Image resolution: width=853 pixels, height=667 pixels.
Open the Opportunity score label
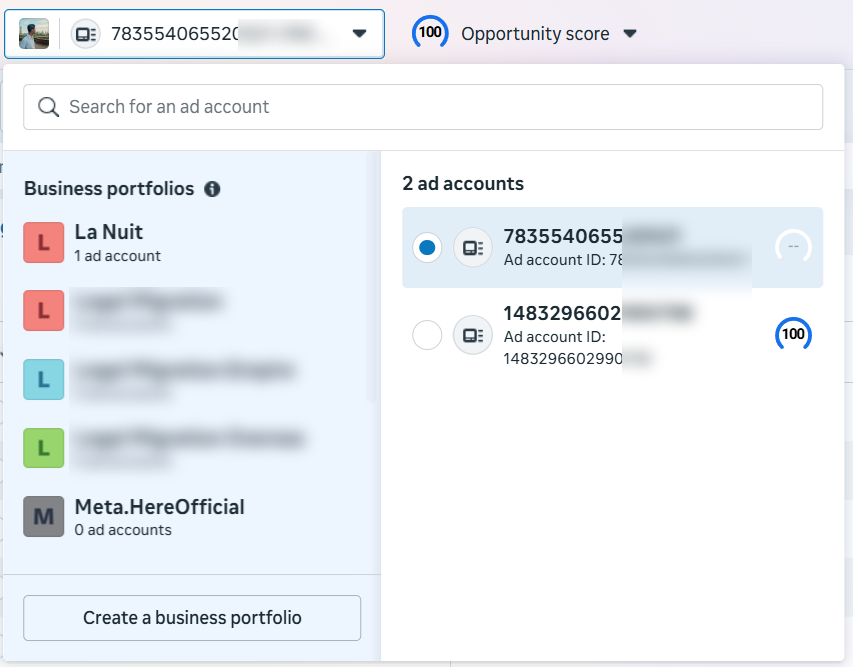tap(535, 34)
